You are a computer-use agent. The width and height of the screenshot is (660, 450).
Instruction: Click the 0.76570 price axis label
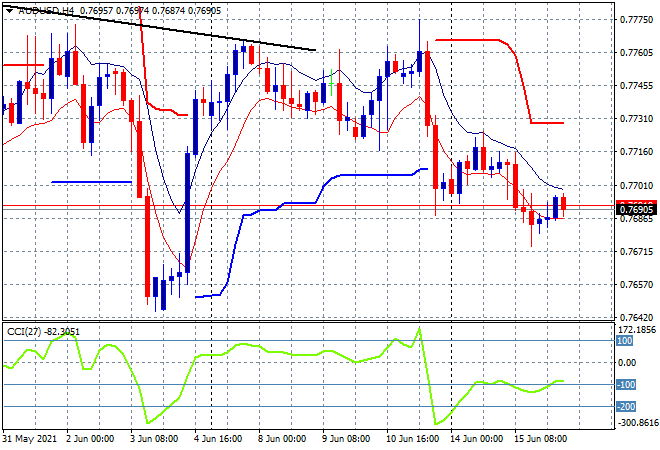click(x=636, y=285)
